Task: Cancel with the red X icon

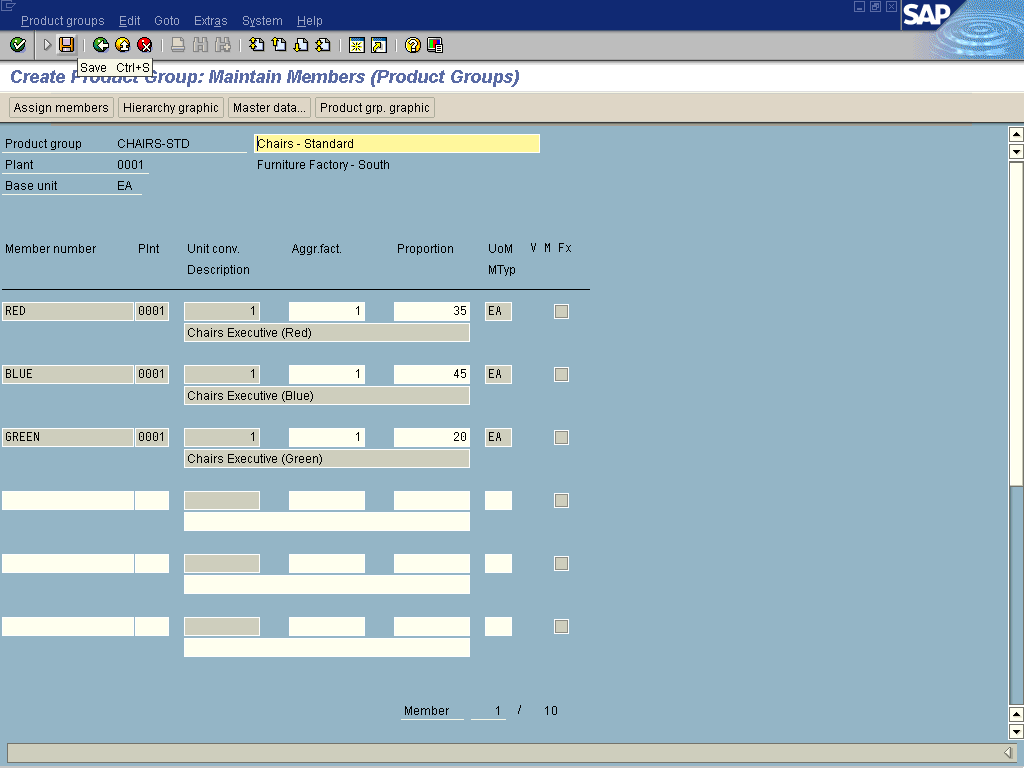Action: (145, 44)
